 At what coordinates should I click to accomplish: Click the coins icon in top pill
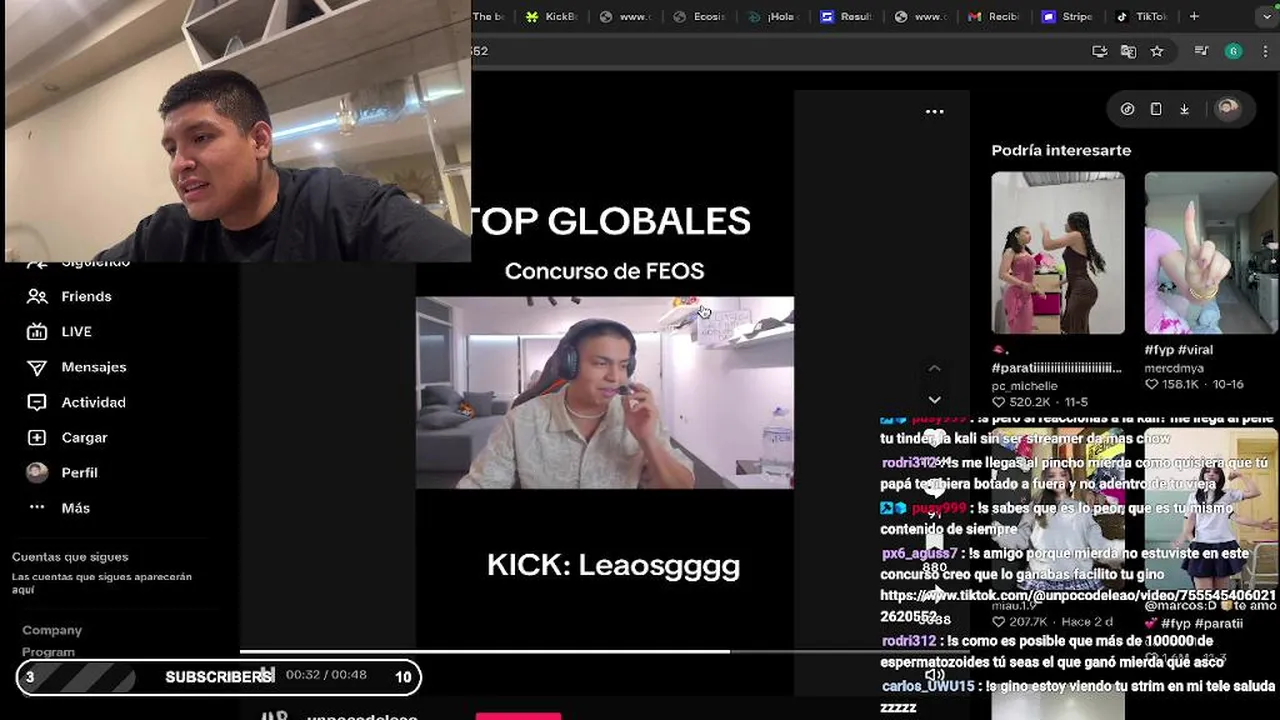(1127, 109)
